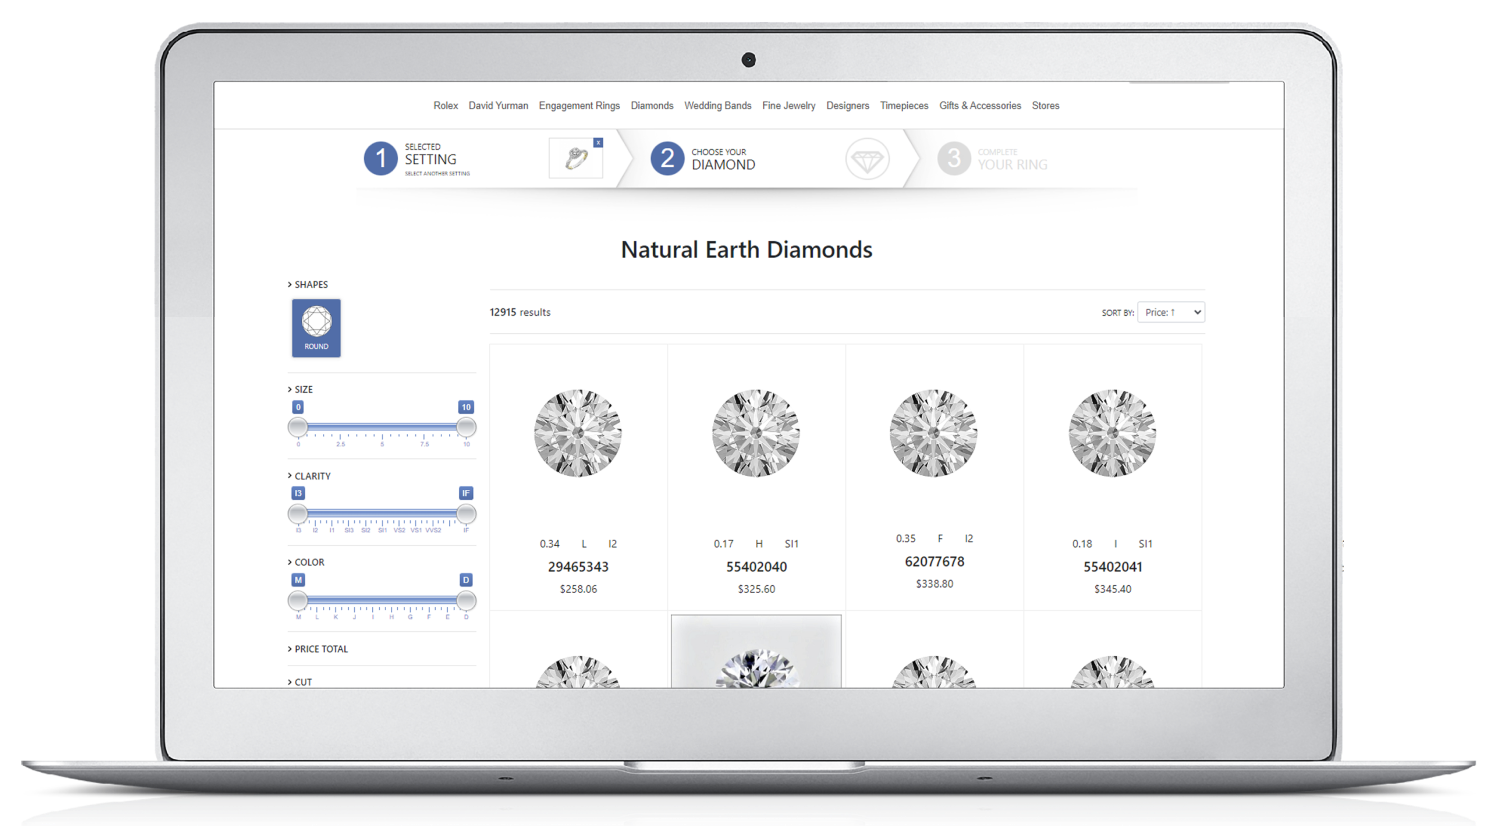Collapse the Shapes filter section
This screenshot has width=1500, height=826.
(308, 285)
